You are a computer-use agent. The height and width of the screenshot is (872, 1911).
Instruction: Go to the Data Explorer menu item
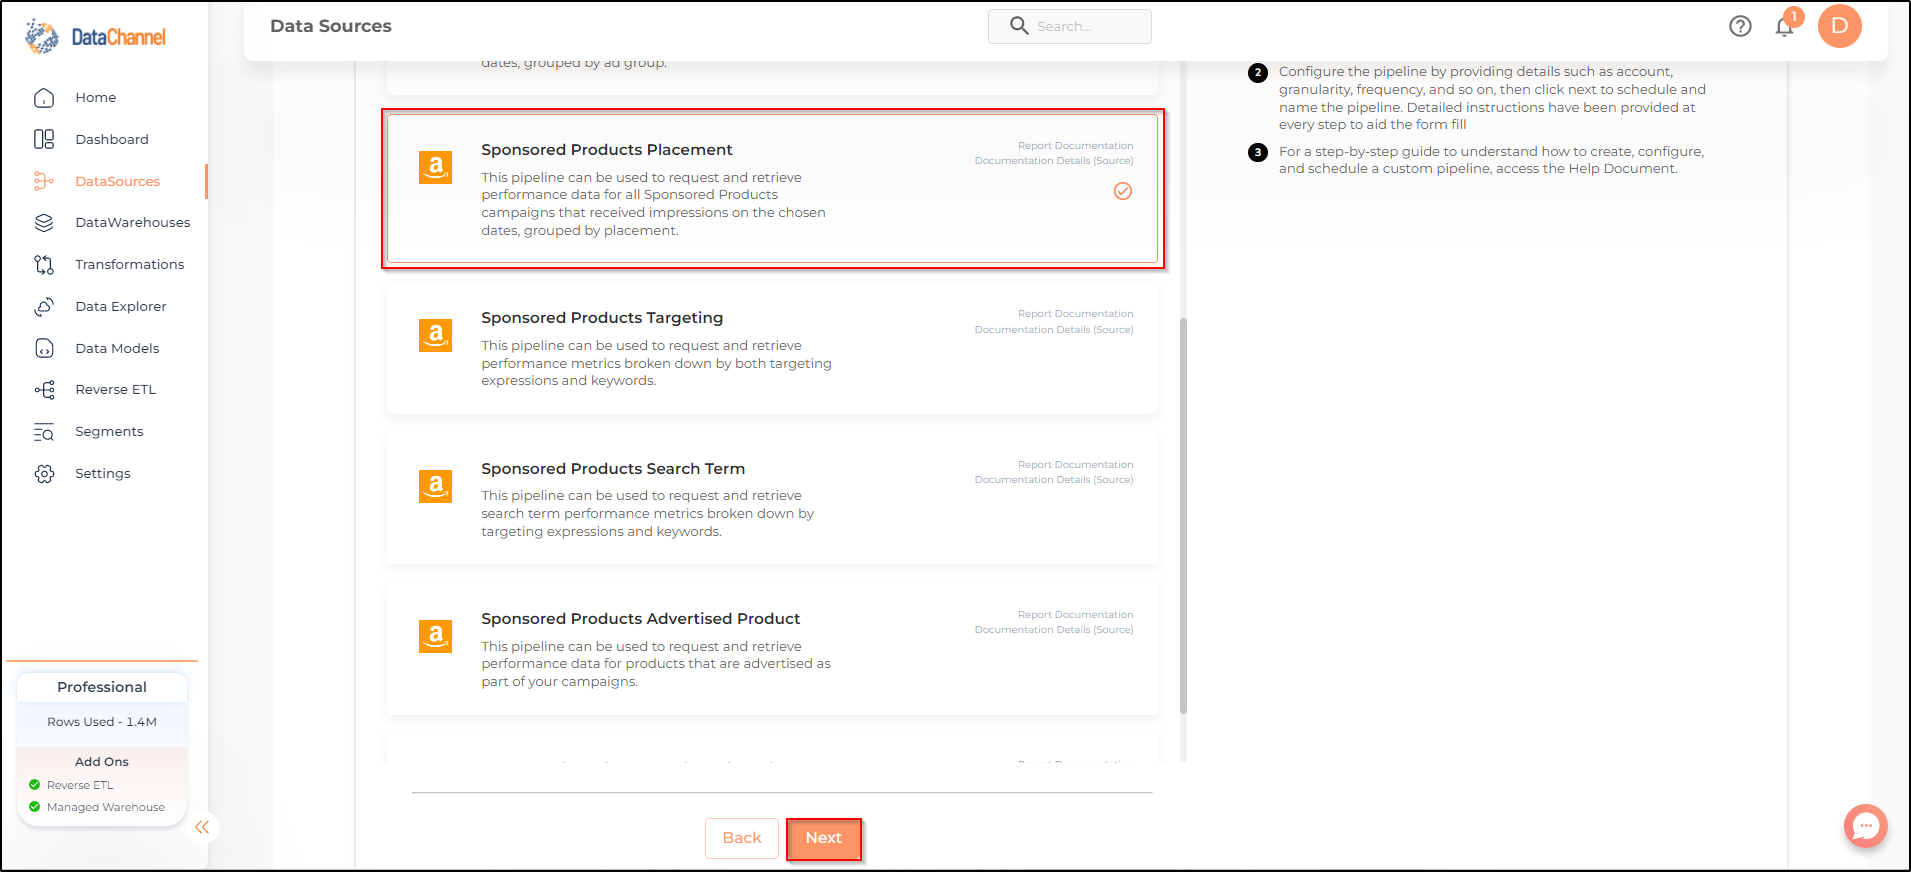(121, 307)
